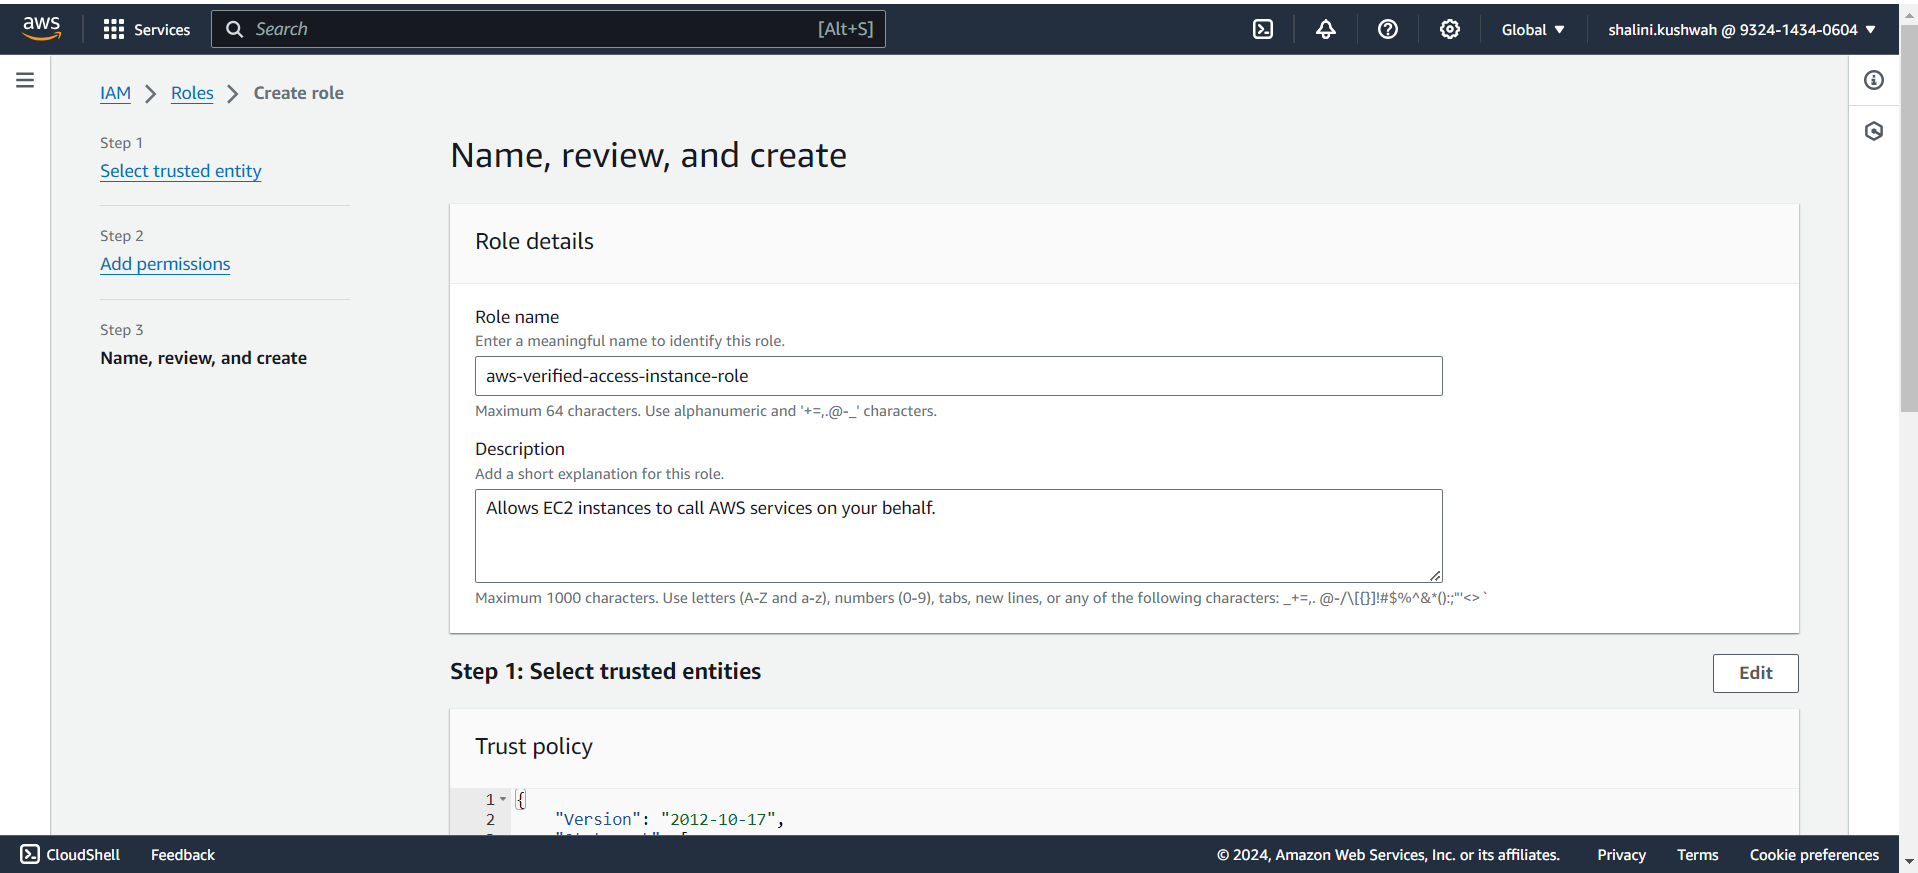Open the AWS home logo
Screen dimensions: 1918x873
tap(42, 28)
